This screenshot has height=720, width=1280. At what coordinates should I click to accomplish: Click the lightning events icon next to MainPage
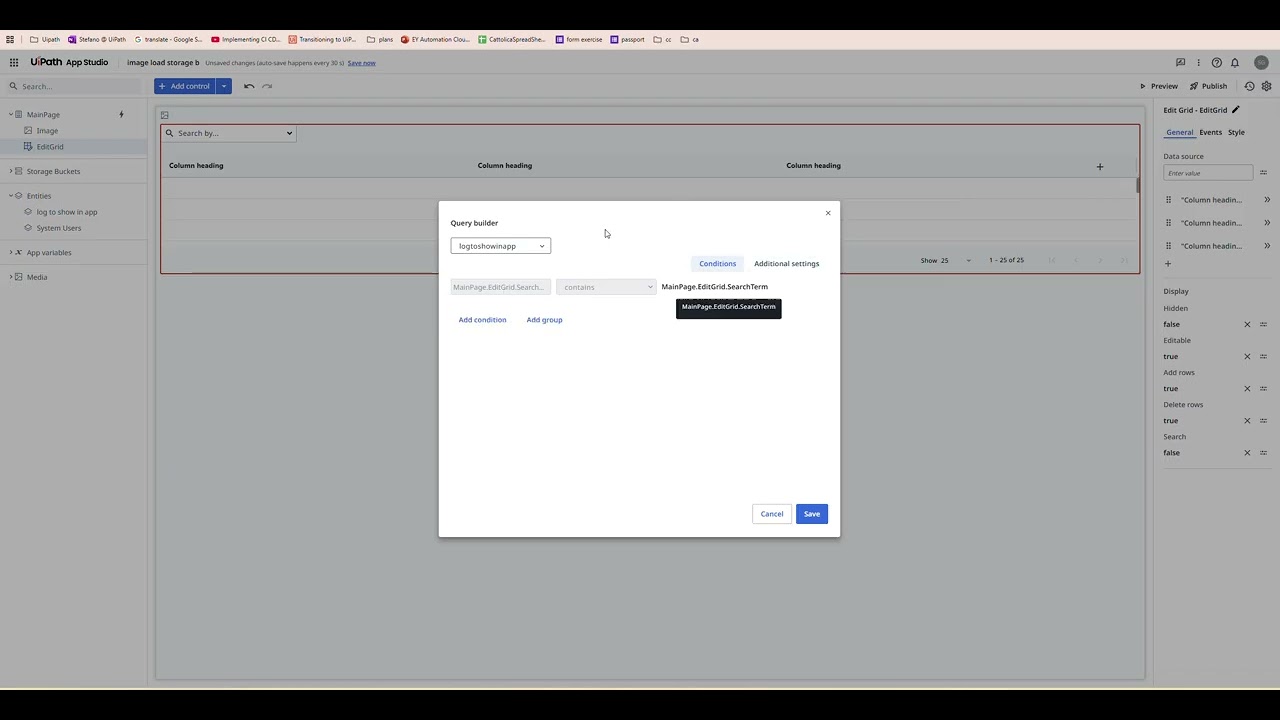[121, 114]
